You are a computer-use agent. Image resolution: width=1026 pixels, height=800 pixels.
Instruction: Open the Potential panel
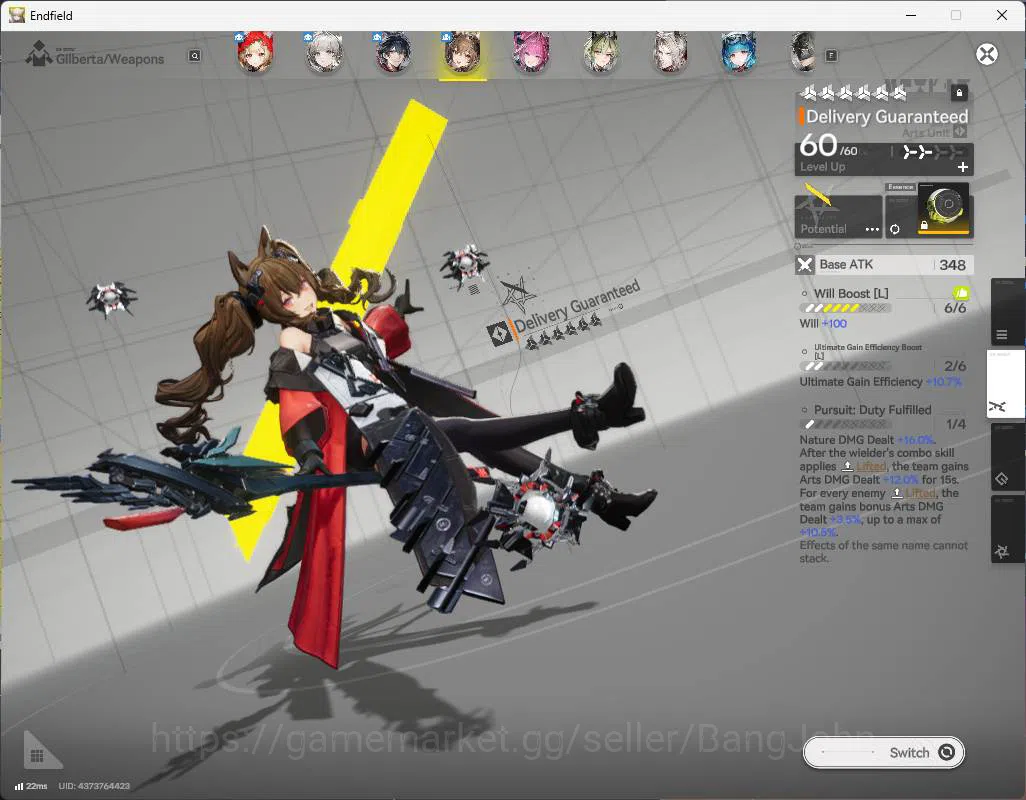[x=838, y=216]
